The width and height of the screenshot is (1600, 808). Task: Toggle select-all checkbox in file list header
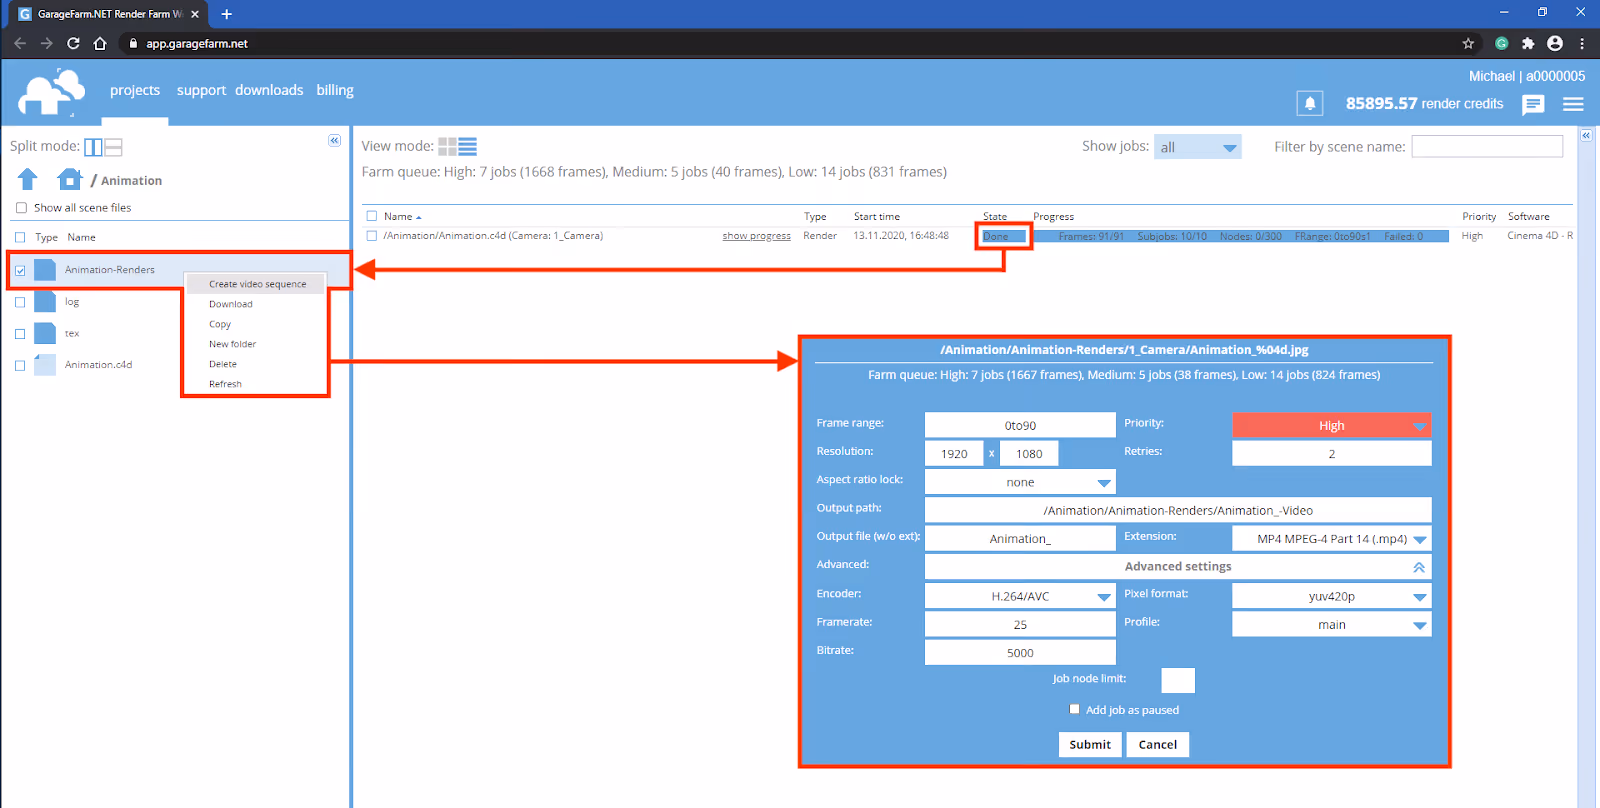click(20, 238)
